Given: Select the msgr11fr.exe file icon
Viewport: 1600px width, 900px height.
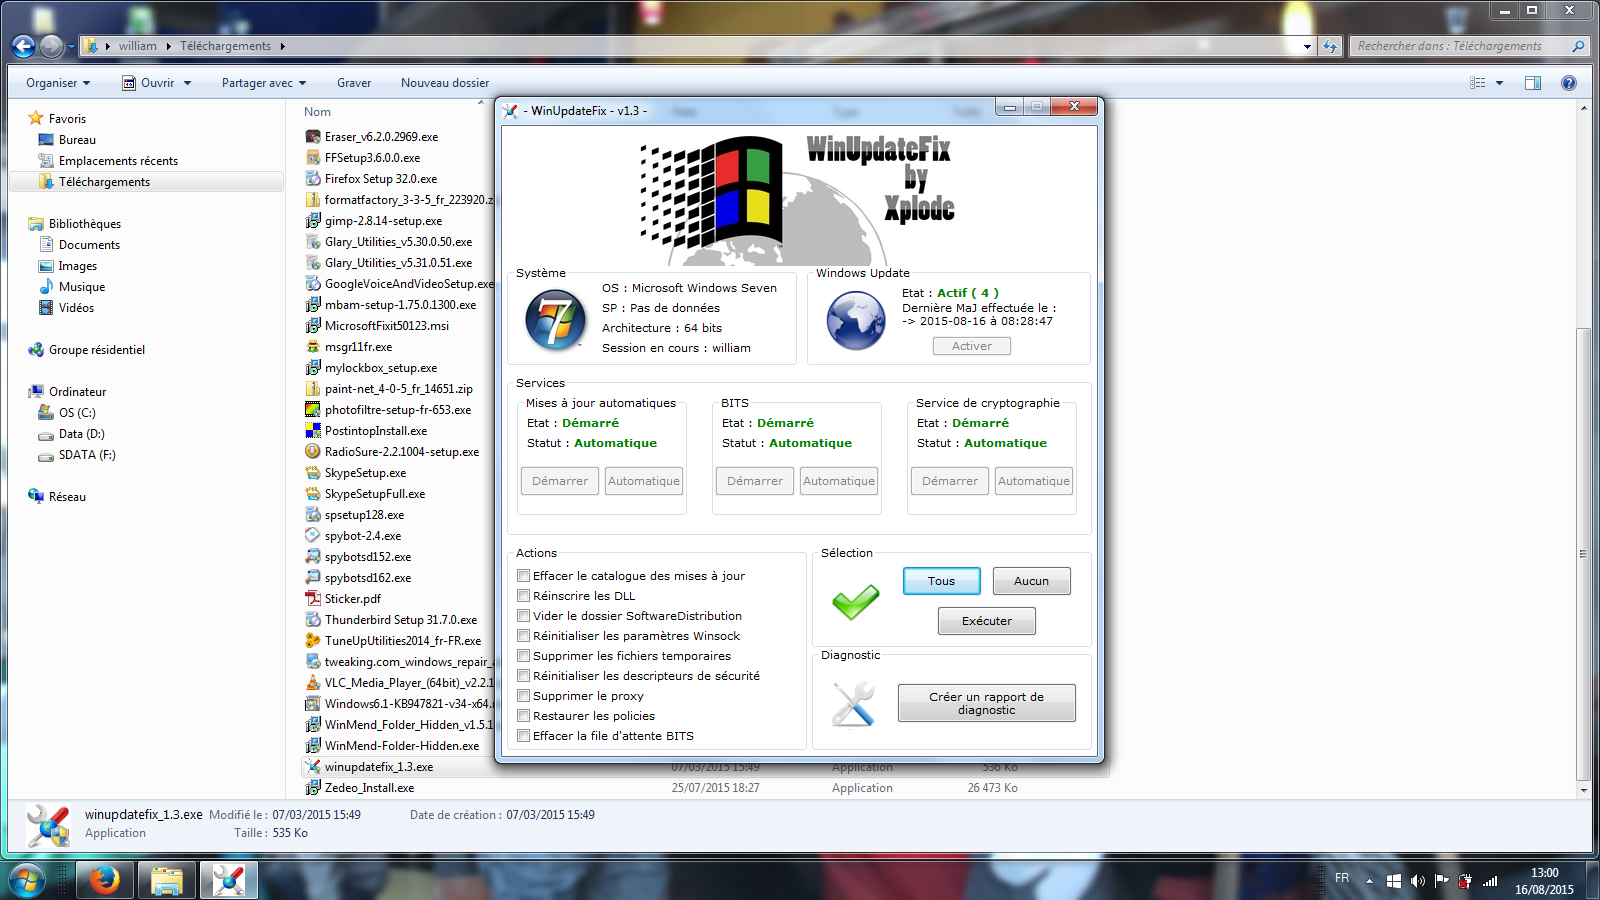Looking at the screenshot, I should (x=313, y=347).
